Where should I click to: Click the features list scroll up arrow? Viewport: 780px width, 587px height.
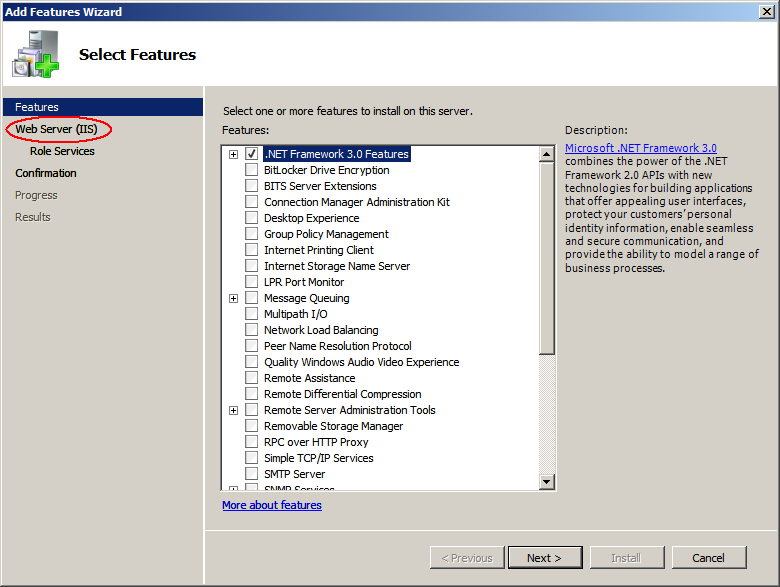547,154
